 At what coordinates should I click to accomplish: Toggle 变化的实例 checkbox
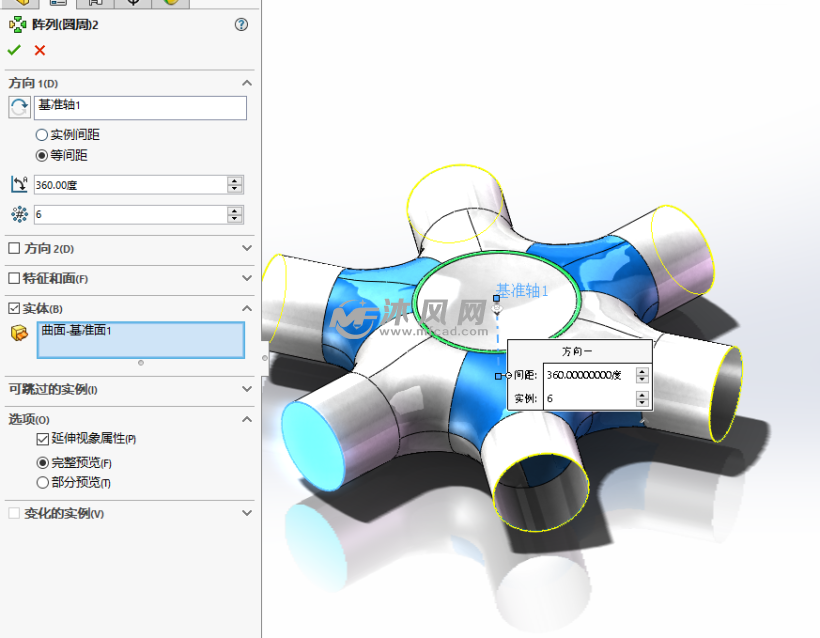(x=14, y=514)
